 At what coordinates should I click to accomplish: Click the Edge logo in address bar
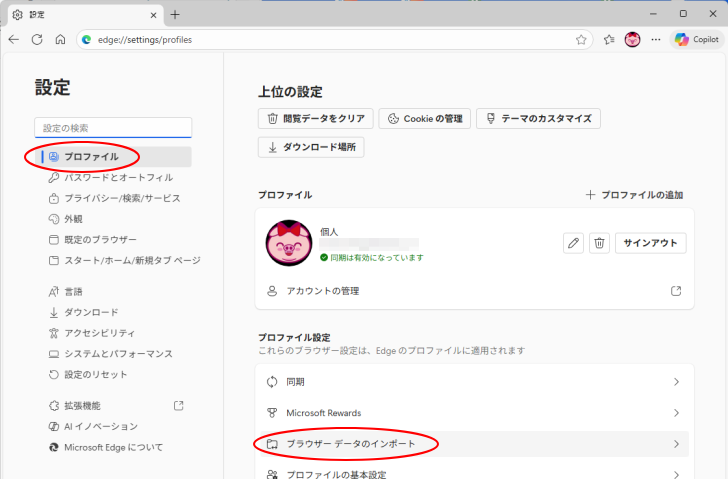(x=86, y=40)
